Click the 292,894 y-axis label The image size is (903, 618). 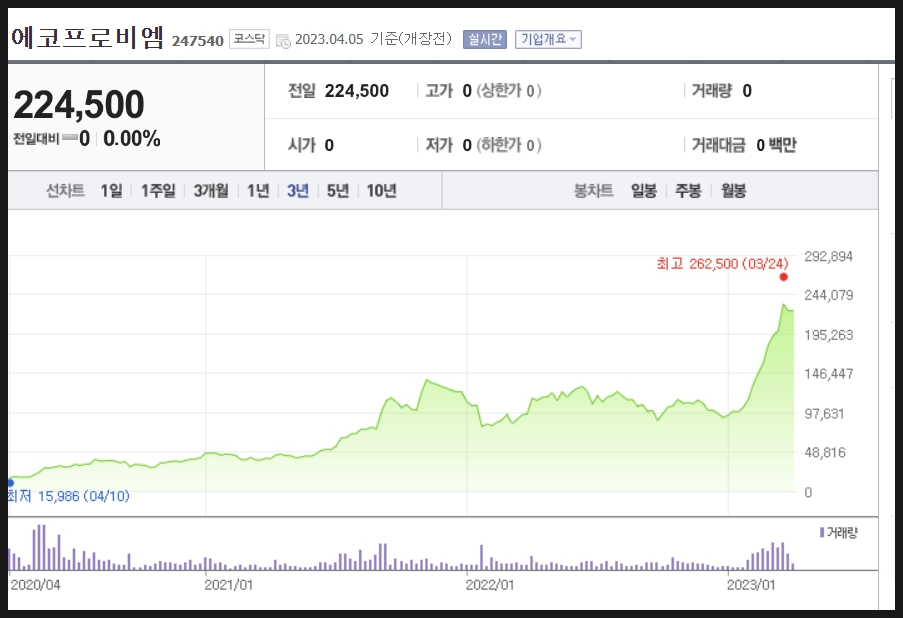point(828,256)
